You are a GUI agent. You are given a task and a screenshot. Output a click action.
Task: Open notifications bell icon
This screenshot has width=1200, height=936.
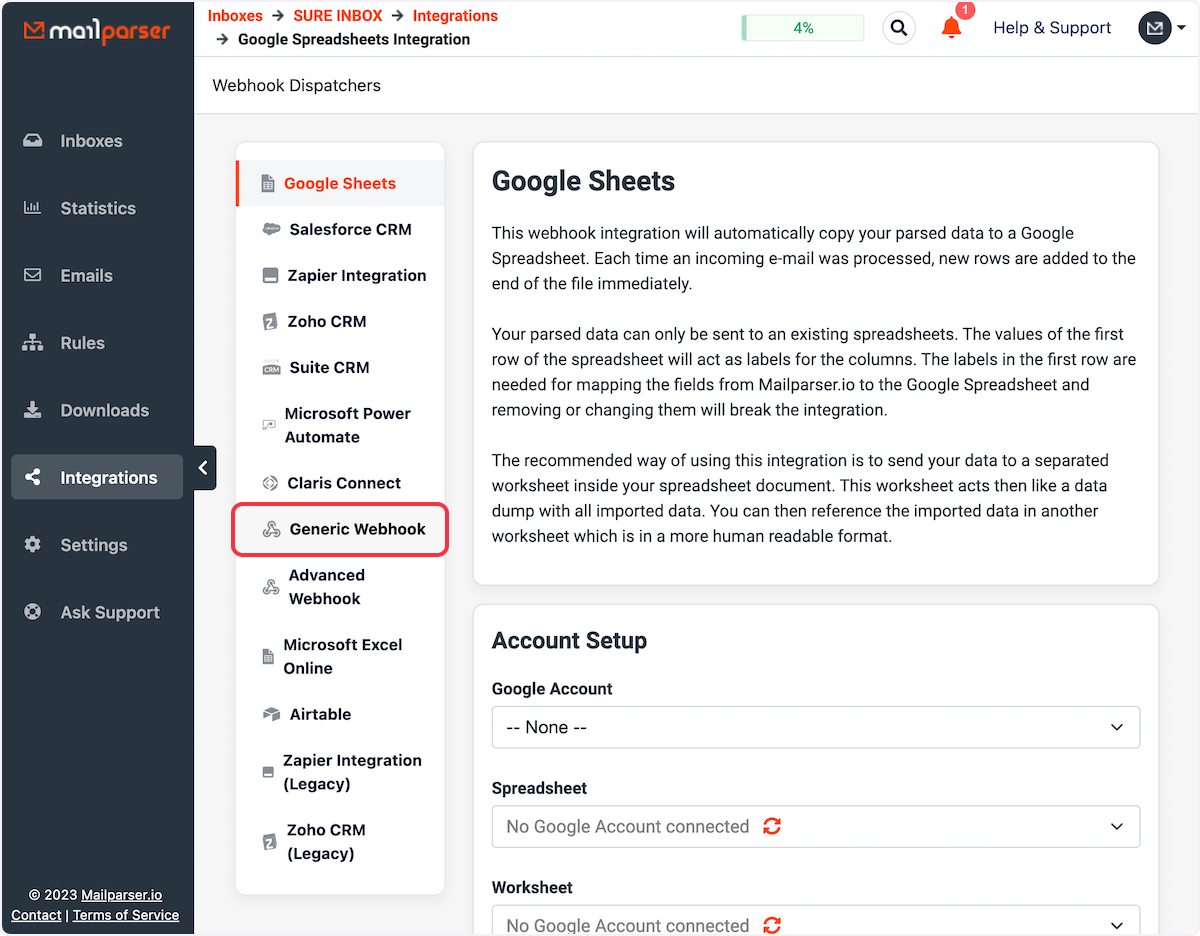[x=952, y=28]
